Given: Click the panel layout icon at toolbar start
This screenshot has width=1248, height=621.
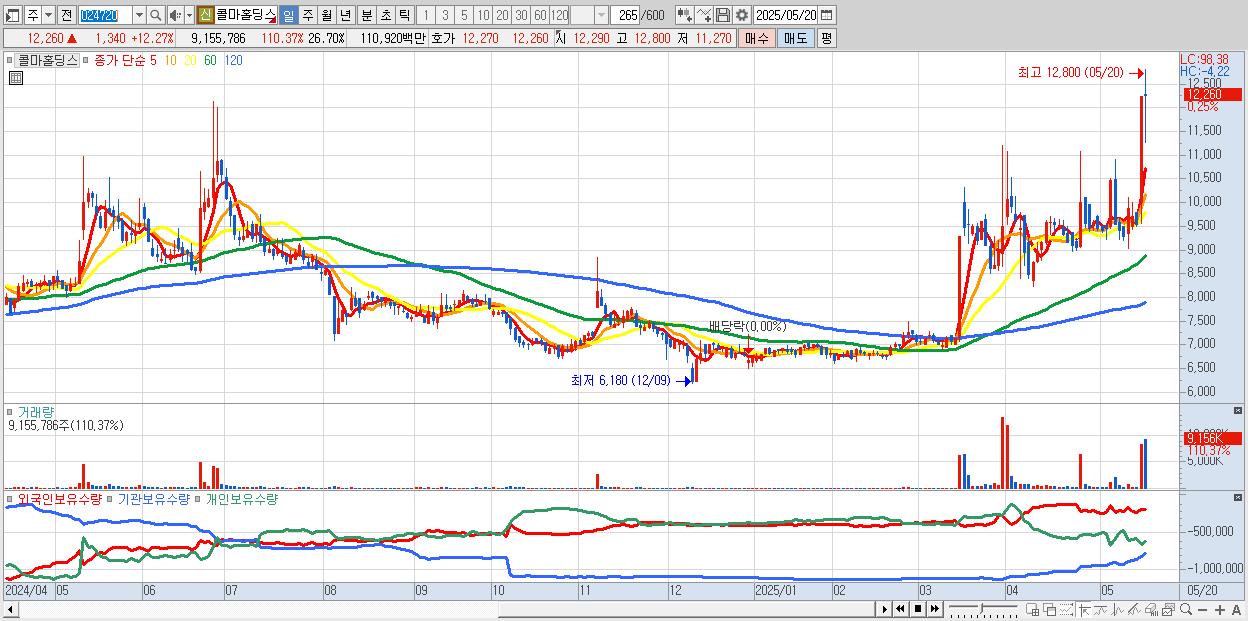Looking at the screenshot, I should click(12, 15).
